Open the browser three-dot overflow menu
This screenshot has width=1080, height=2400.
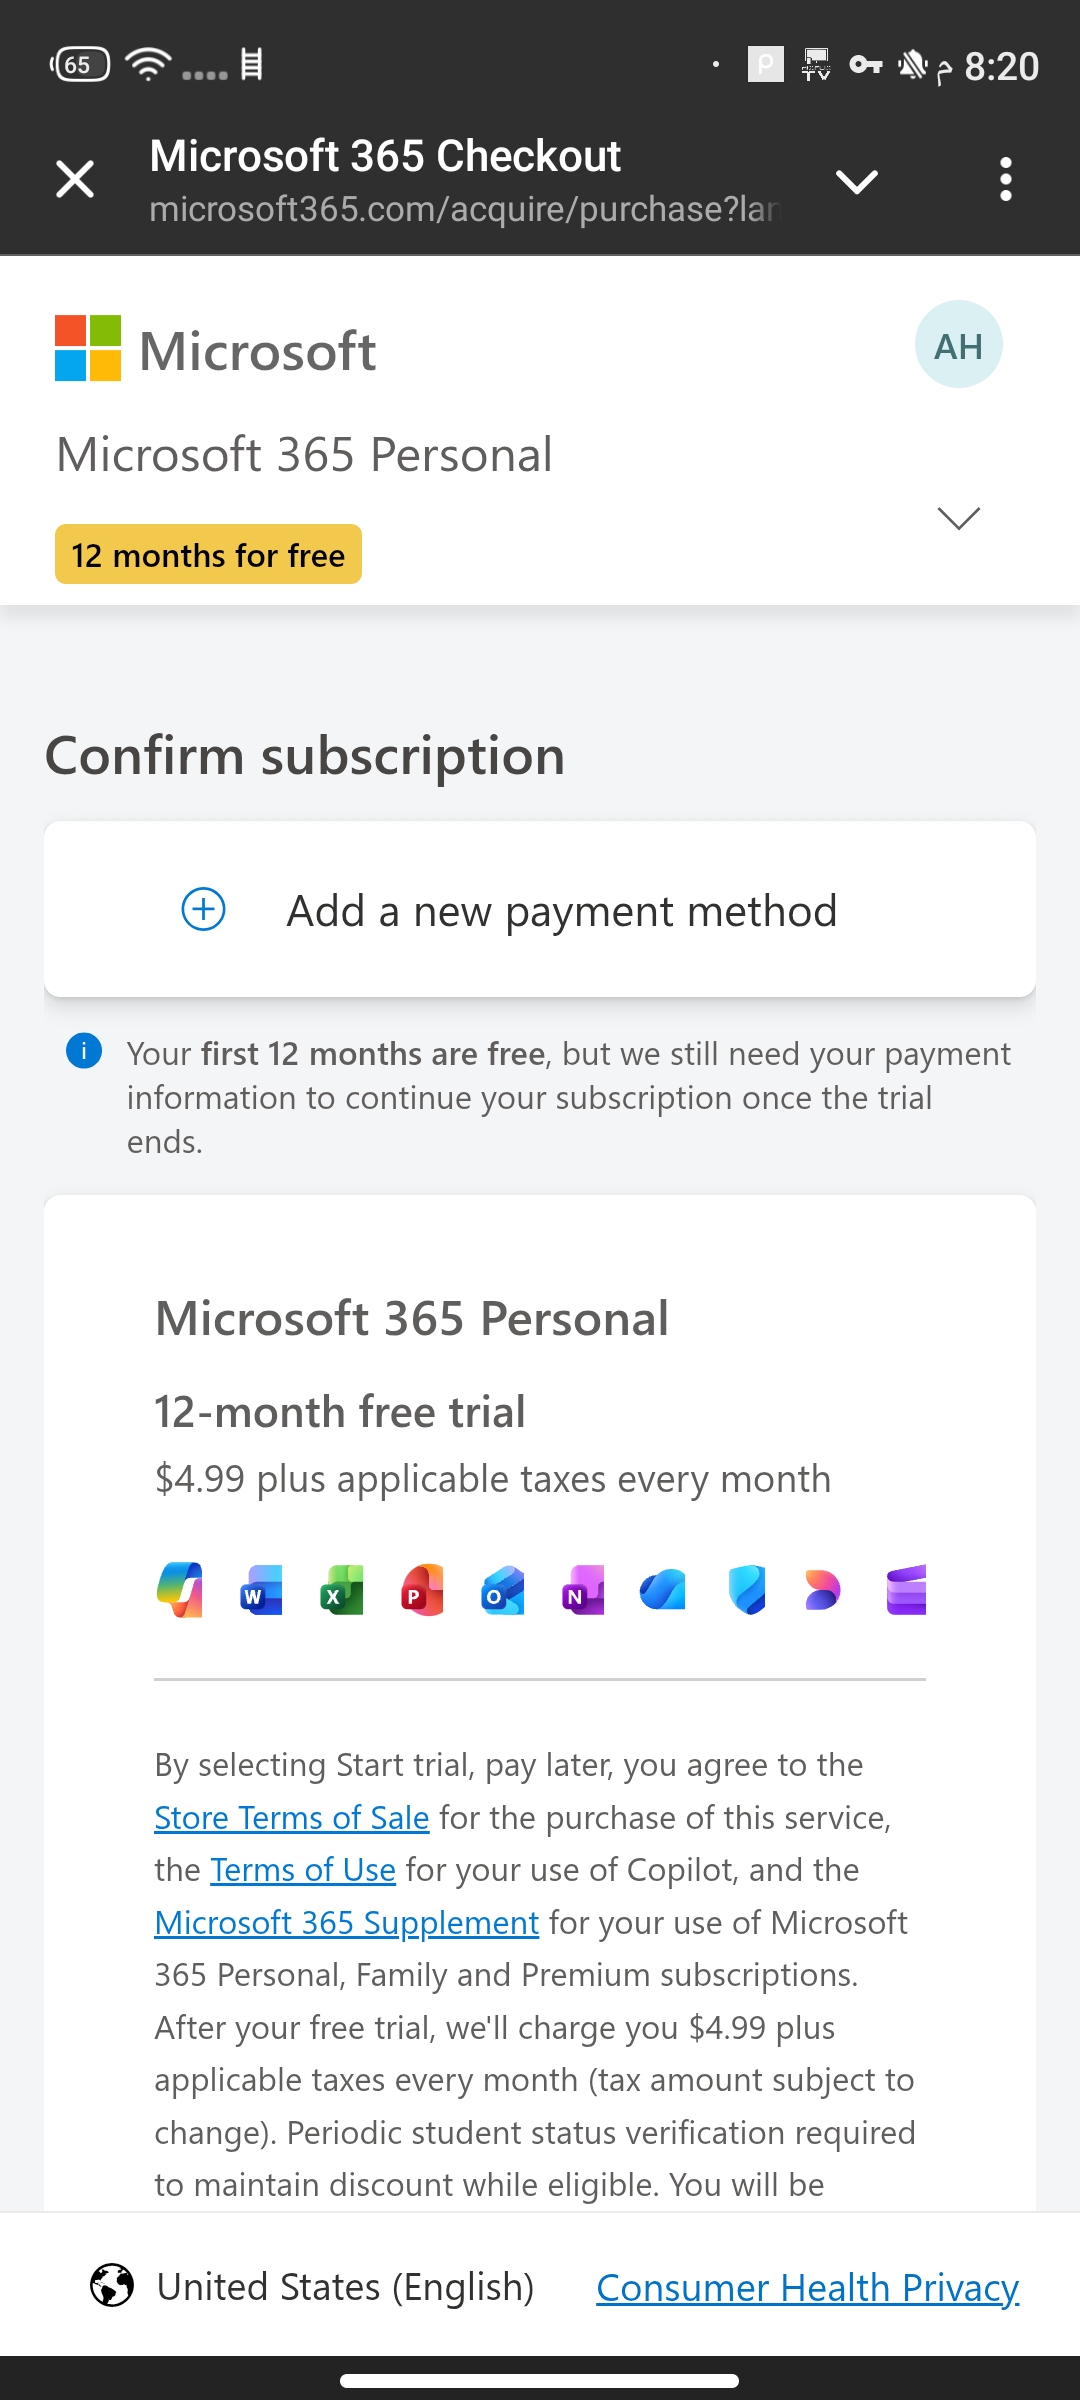1006,180
